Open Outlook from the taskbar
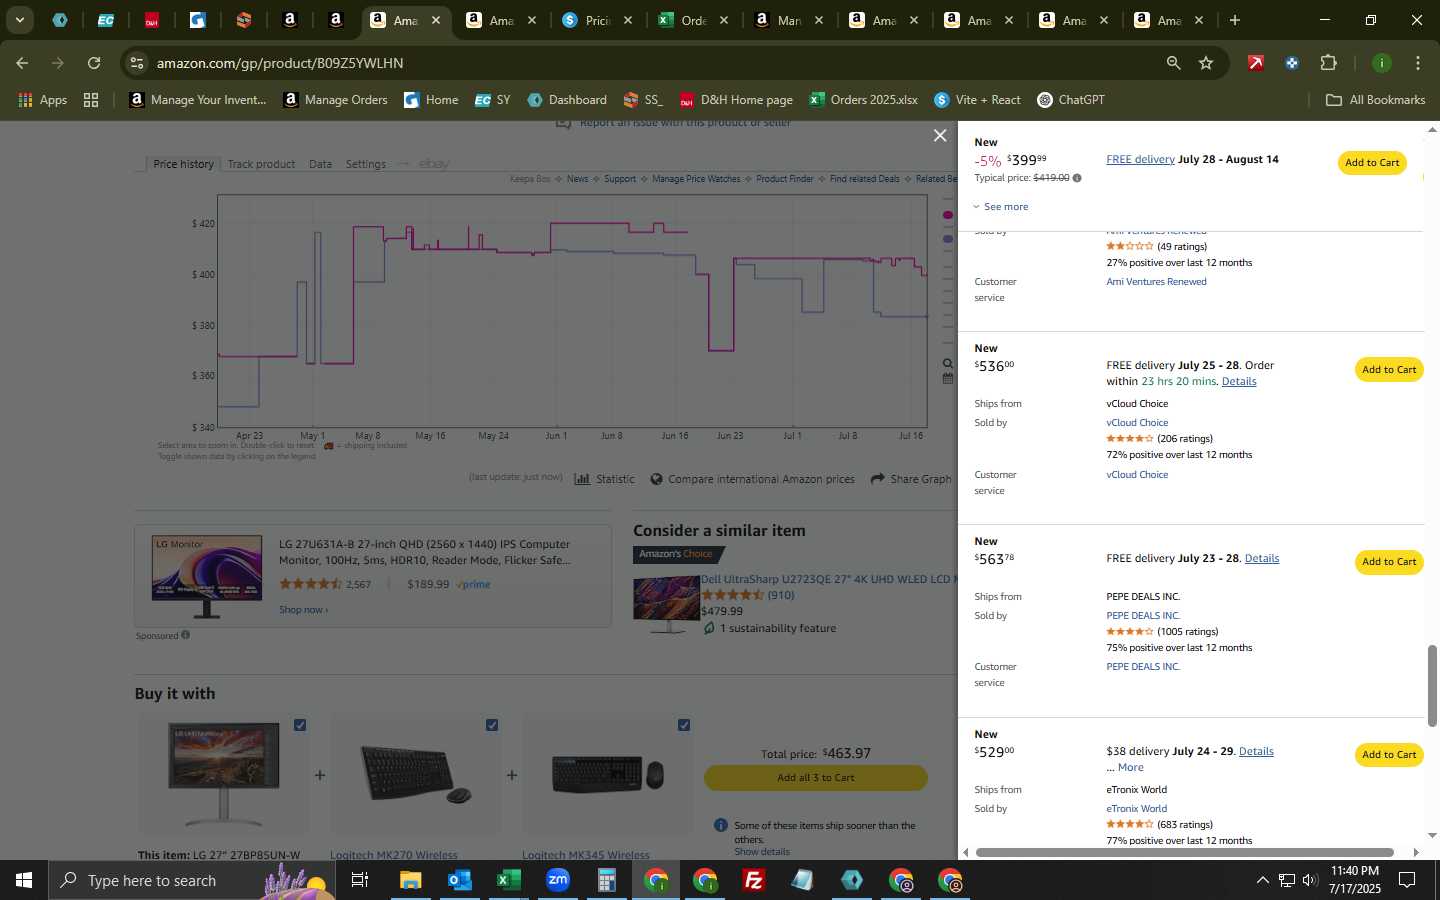This screenshot has width=1440, height=900. click(460, 880)
